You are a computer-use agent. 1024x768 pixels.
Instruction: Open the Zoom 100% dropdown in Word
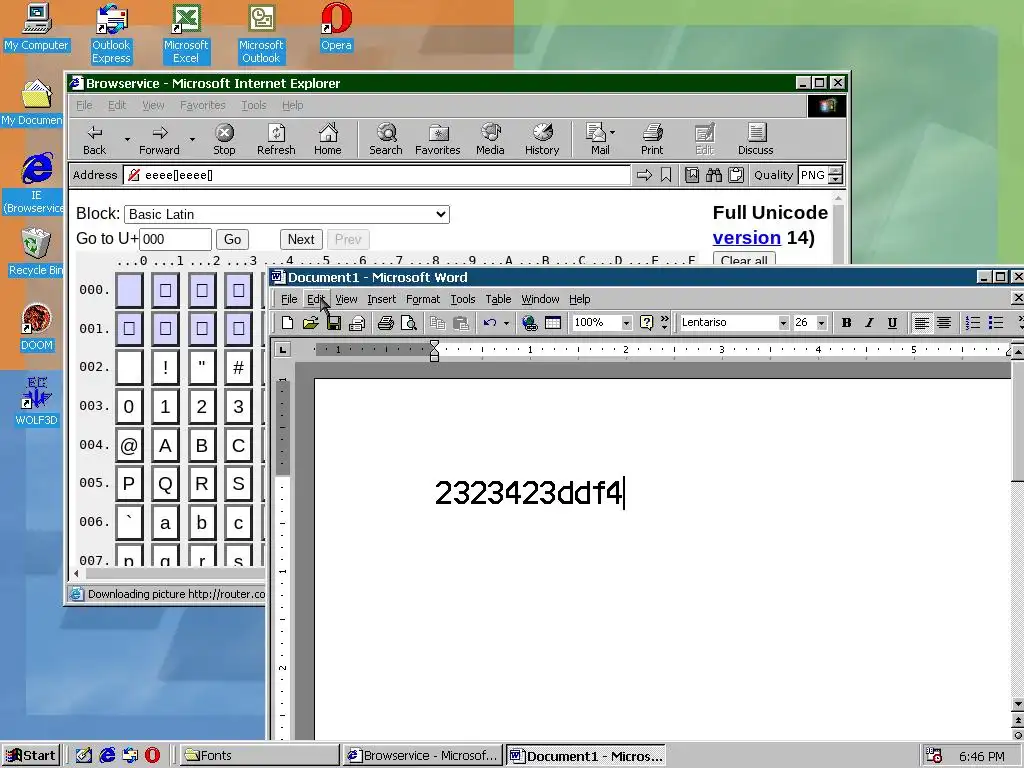point(626,323)
